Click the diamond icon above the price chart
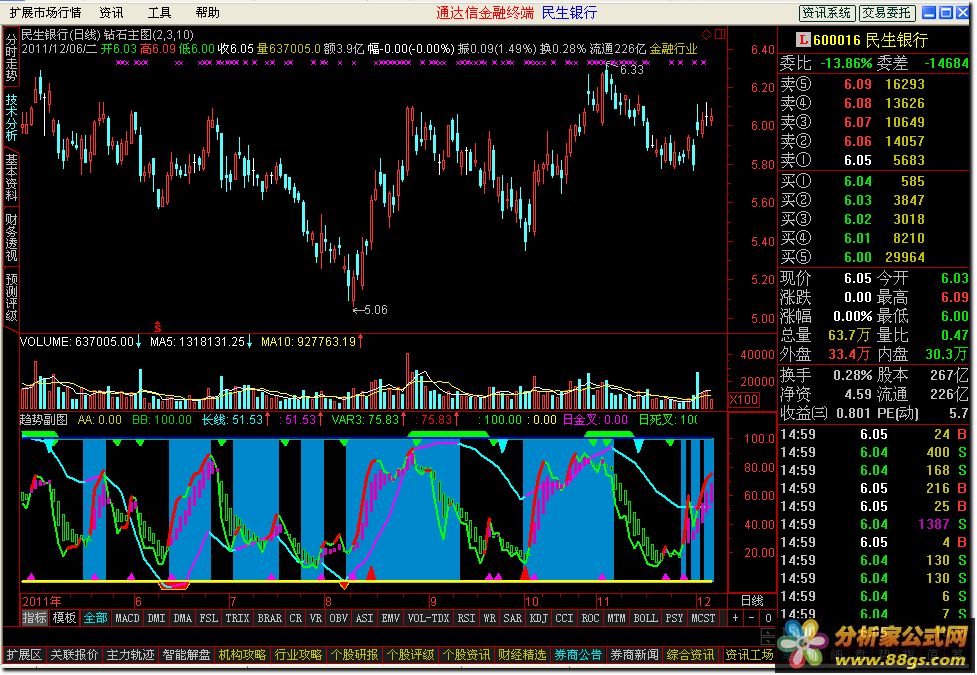The height and width of the screenshot is (675, 977). (x=707, y=34)
